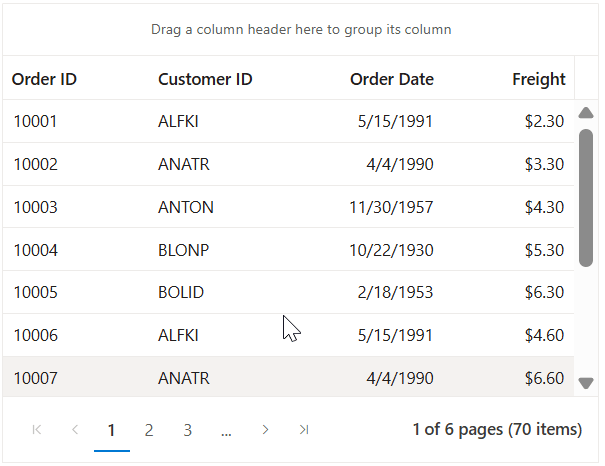This screenshot has width=605, height=466.
Task: Select the BLONP customer cell
Action: (x=184, y=250)
